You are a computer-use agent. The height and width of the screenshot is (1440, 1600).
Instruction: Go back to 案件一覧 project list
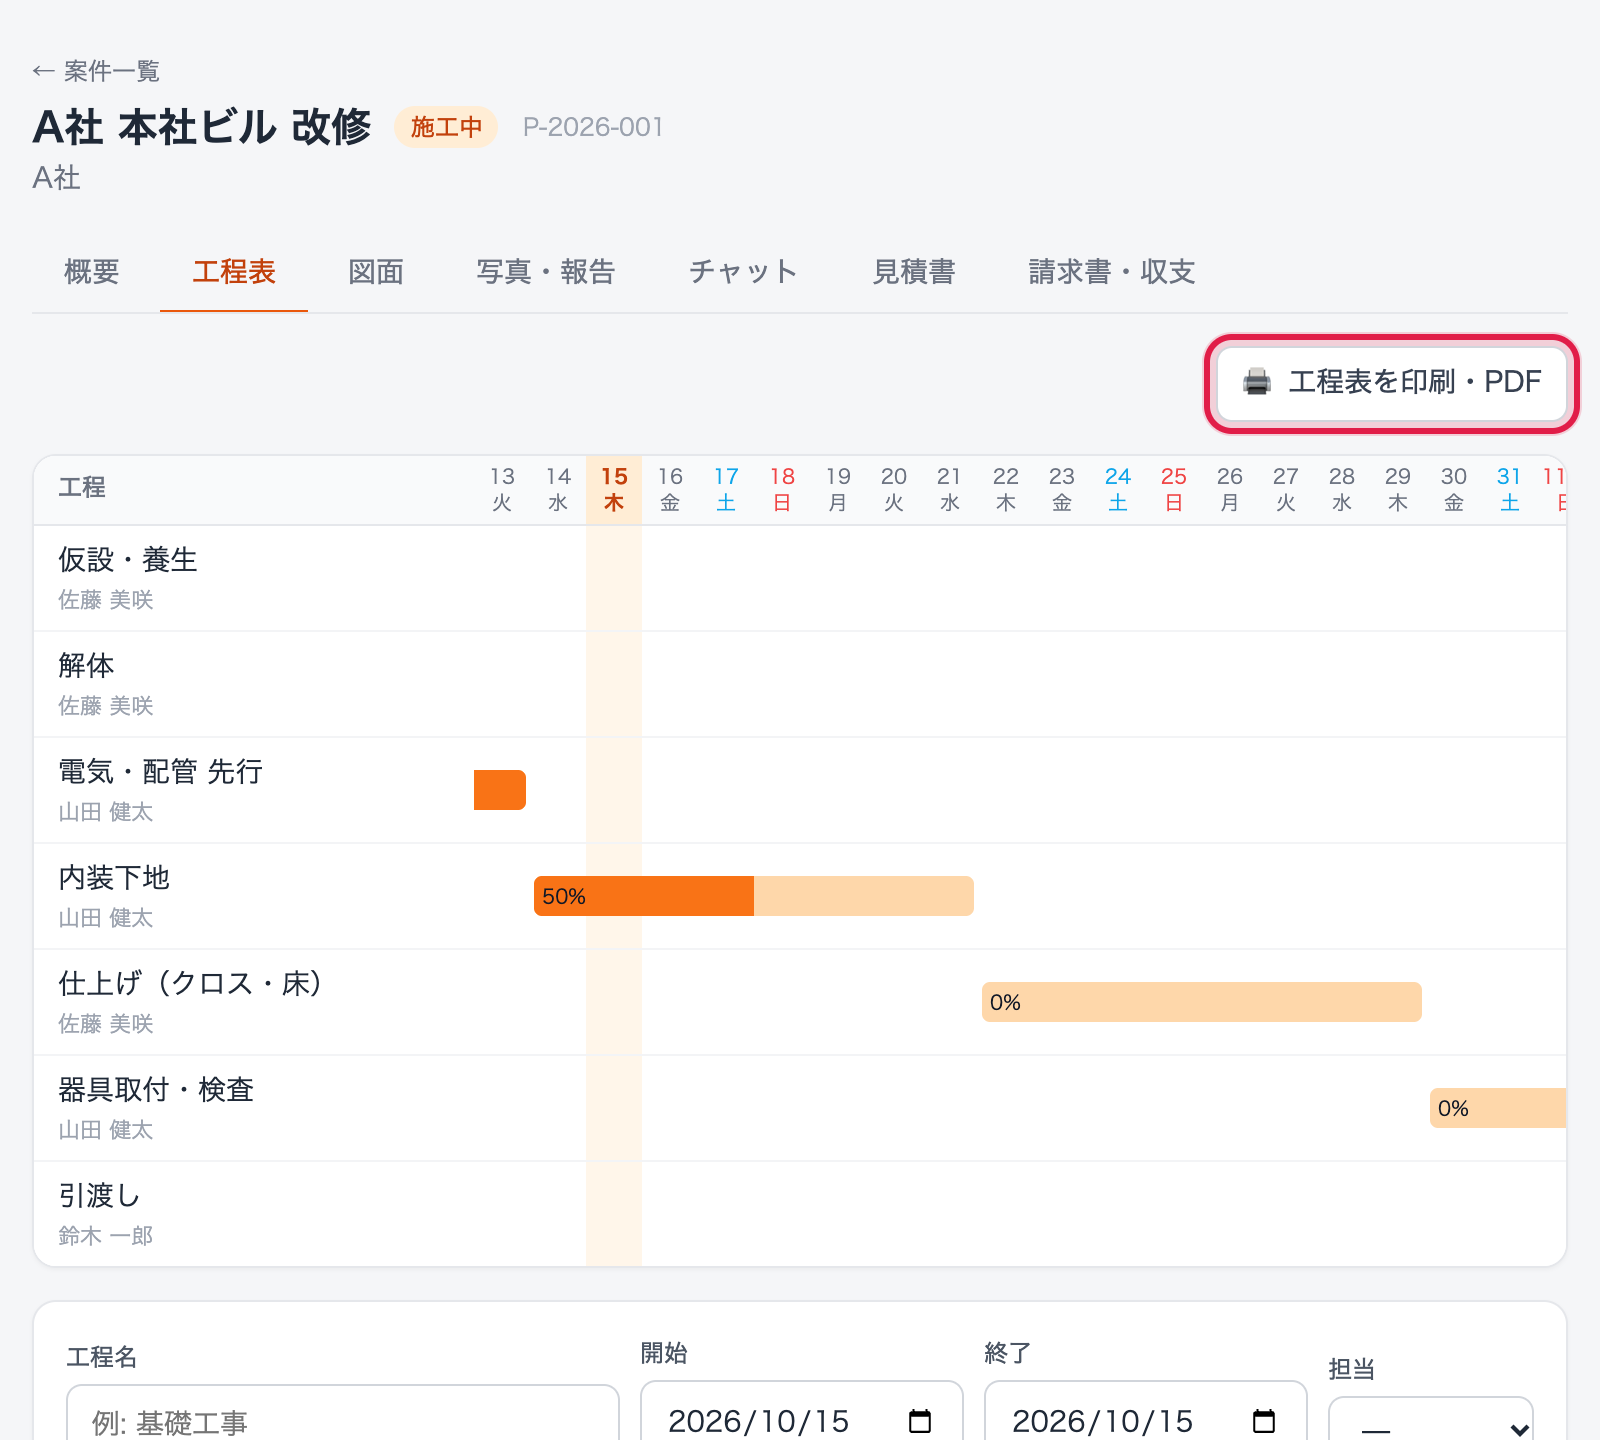(x=96, y=71)
